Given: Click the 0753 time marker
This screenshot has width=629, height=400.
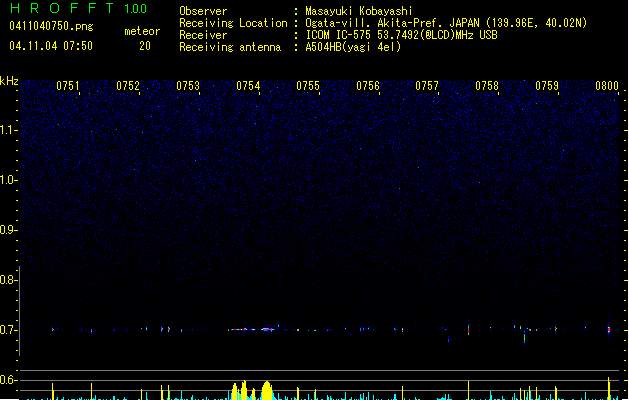Looking at the screenshot, I should 188,86.
